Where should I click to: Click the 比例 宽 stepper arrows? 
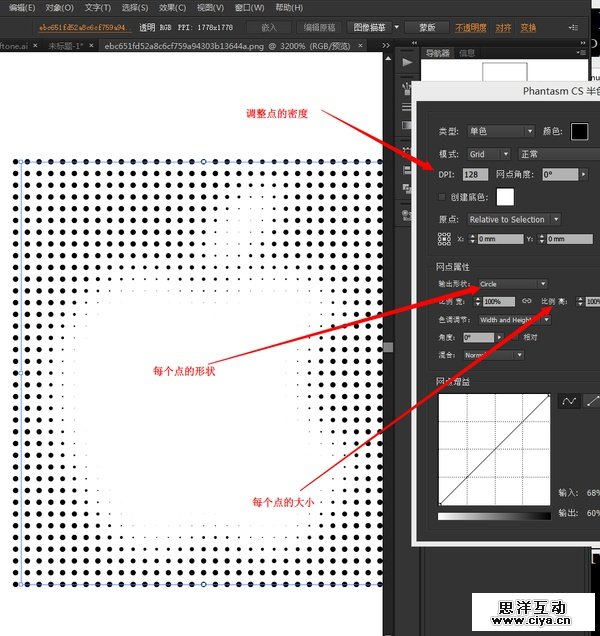point(477,301)
